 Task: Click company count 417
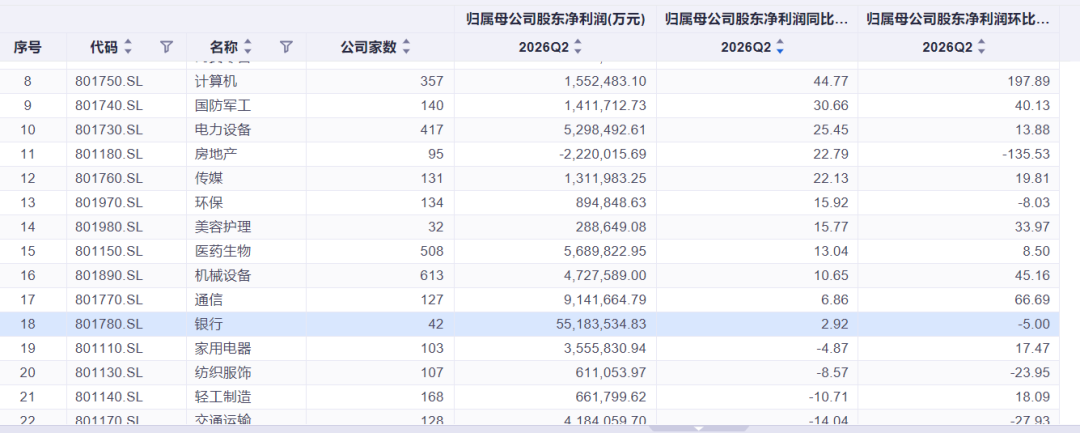433,129
